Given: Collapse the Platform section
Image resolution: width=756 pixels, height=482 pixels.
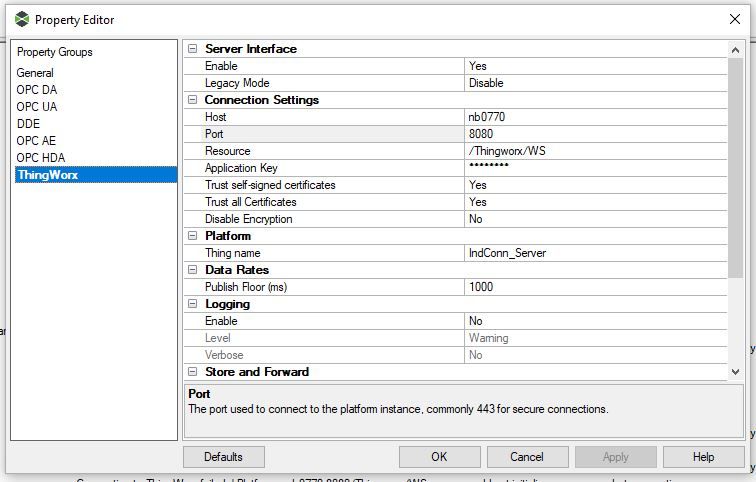Looking at the screenshot, I should click(192, 236).
